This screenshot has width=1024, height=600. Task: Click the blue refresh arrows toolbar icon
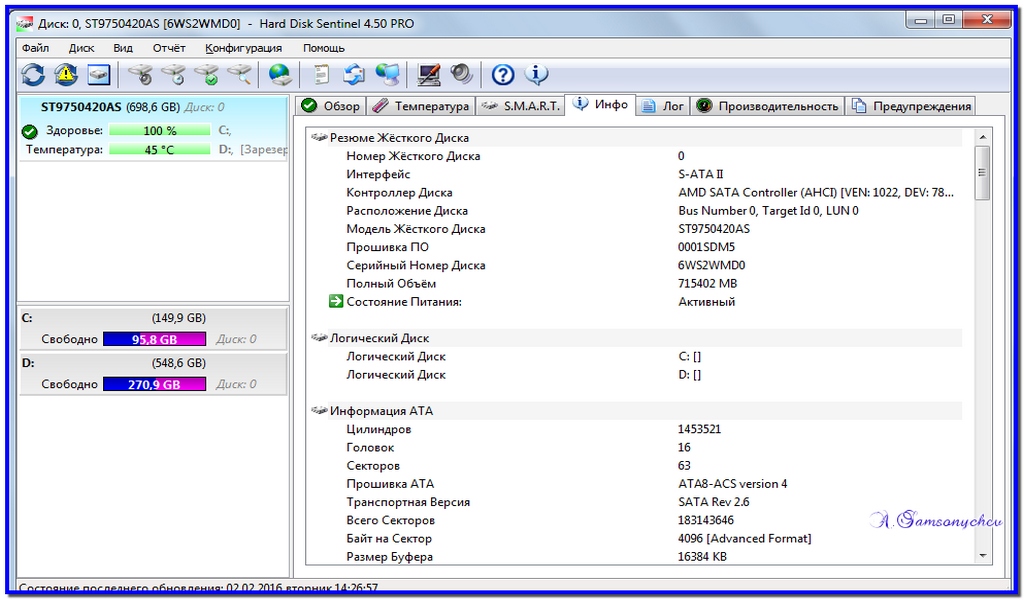33,74
